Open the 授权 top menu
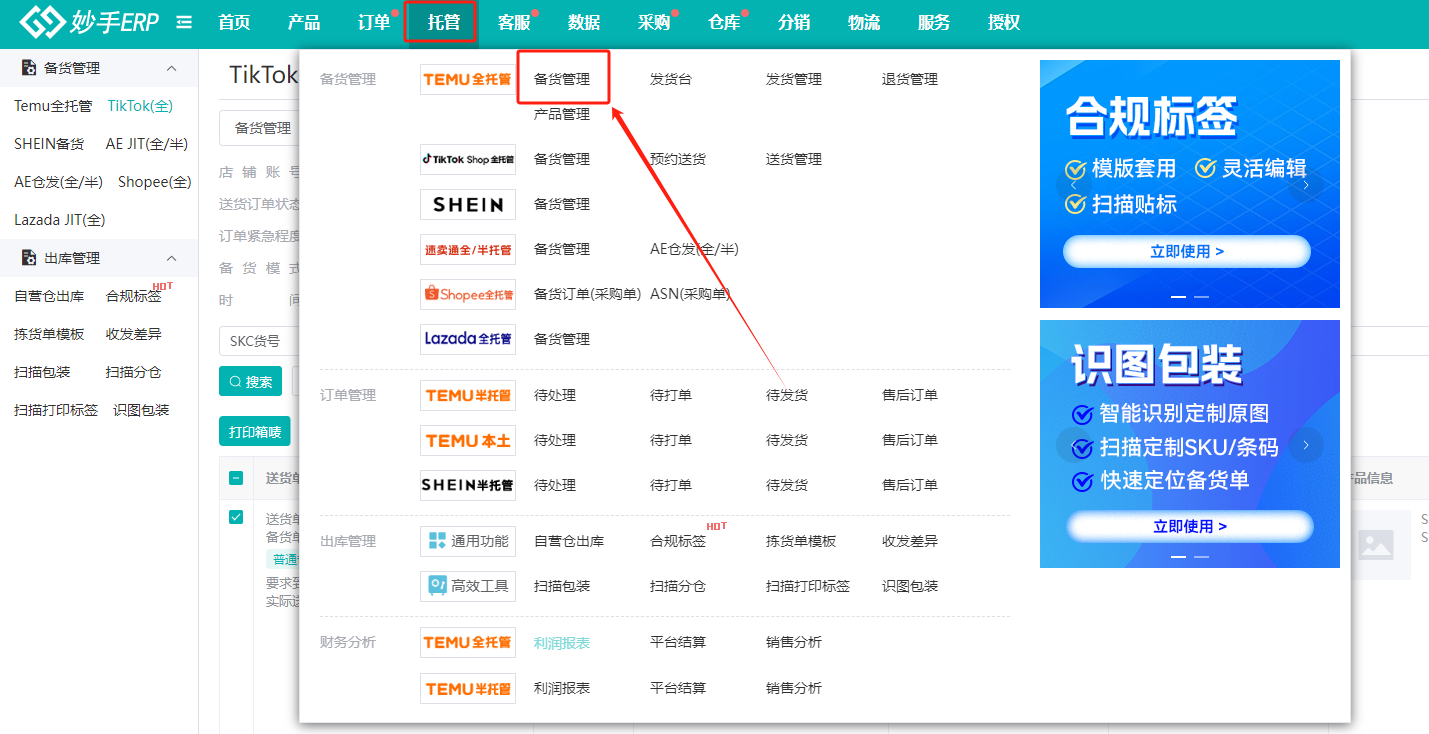Viewport: 1429px width, 734px height. click(x=1004, y=22)
